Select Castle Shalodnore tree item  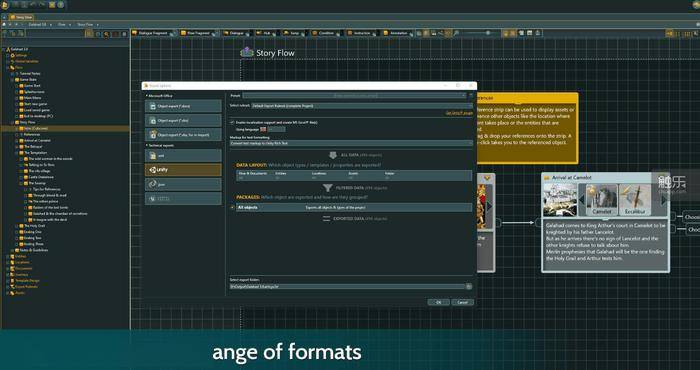tap(41, 177)
